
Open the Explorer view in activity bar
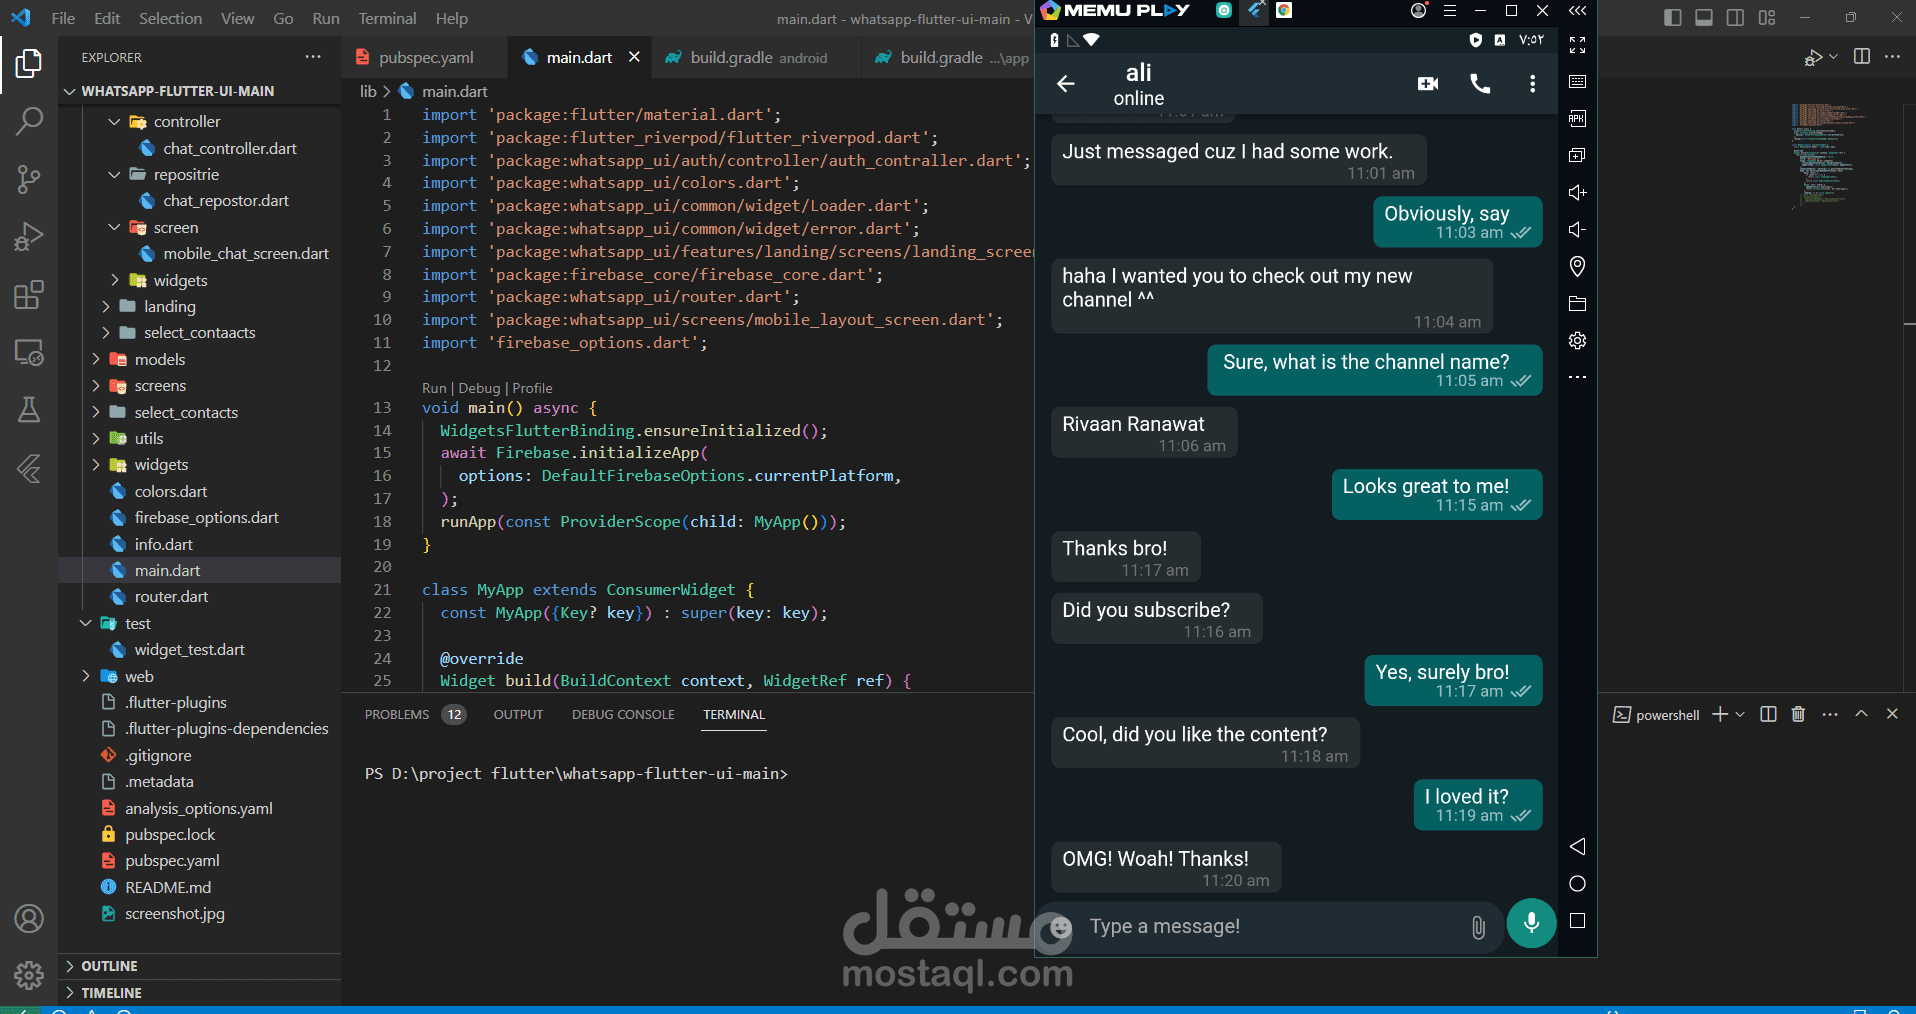coord(29,64)
